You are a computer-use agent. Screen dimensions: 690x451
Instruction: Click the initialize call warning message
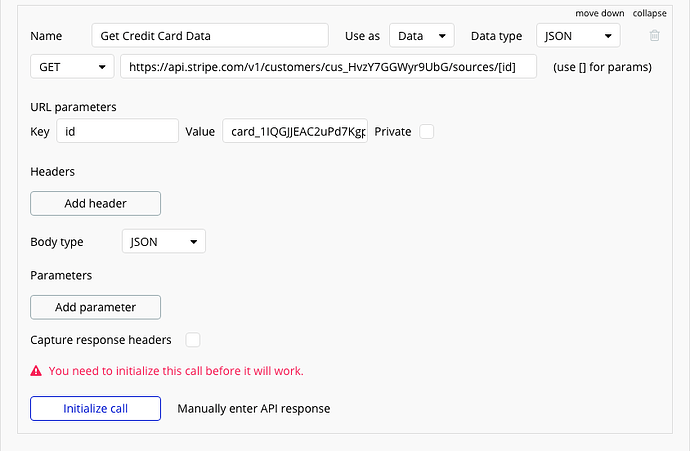point(176,371)
